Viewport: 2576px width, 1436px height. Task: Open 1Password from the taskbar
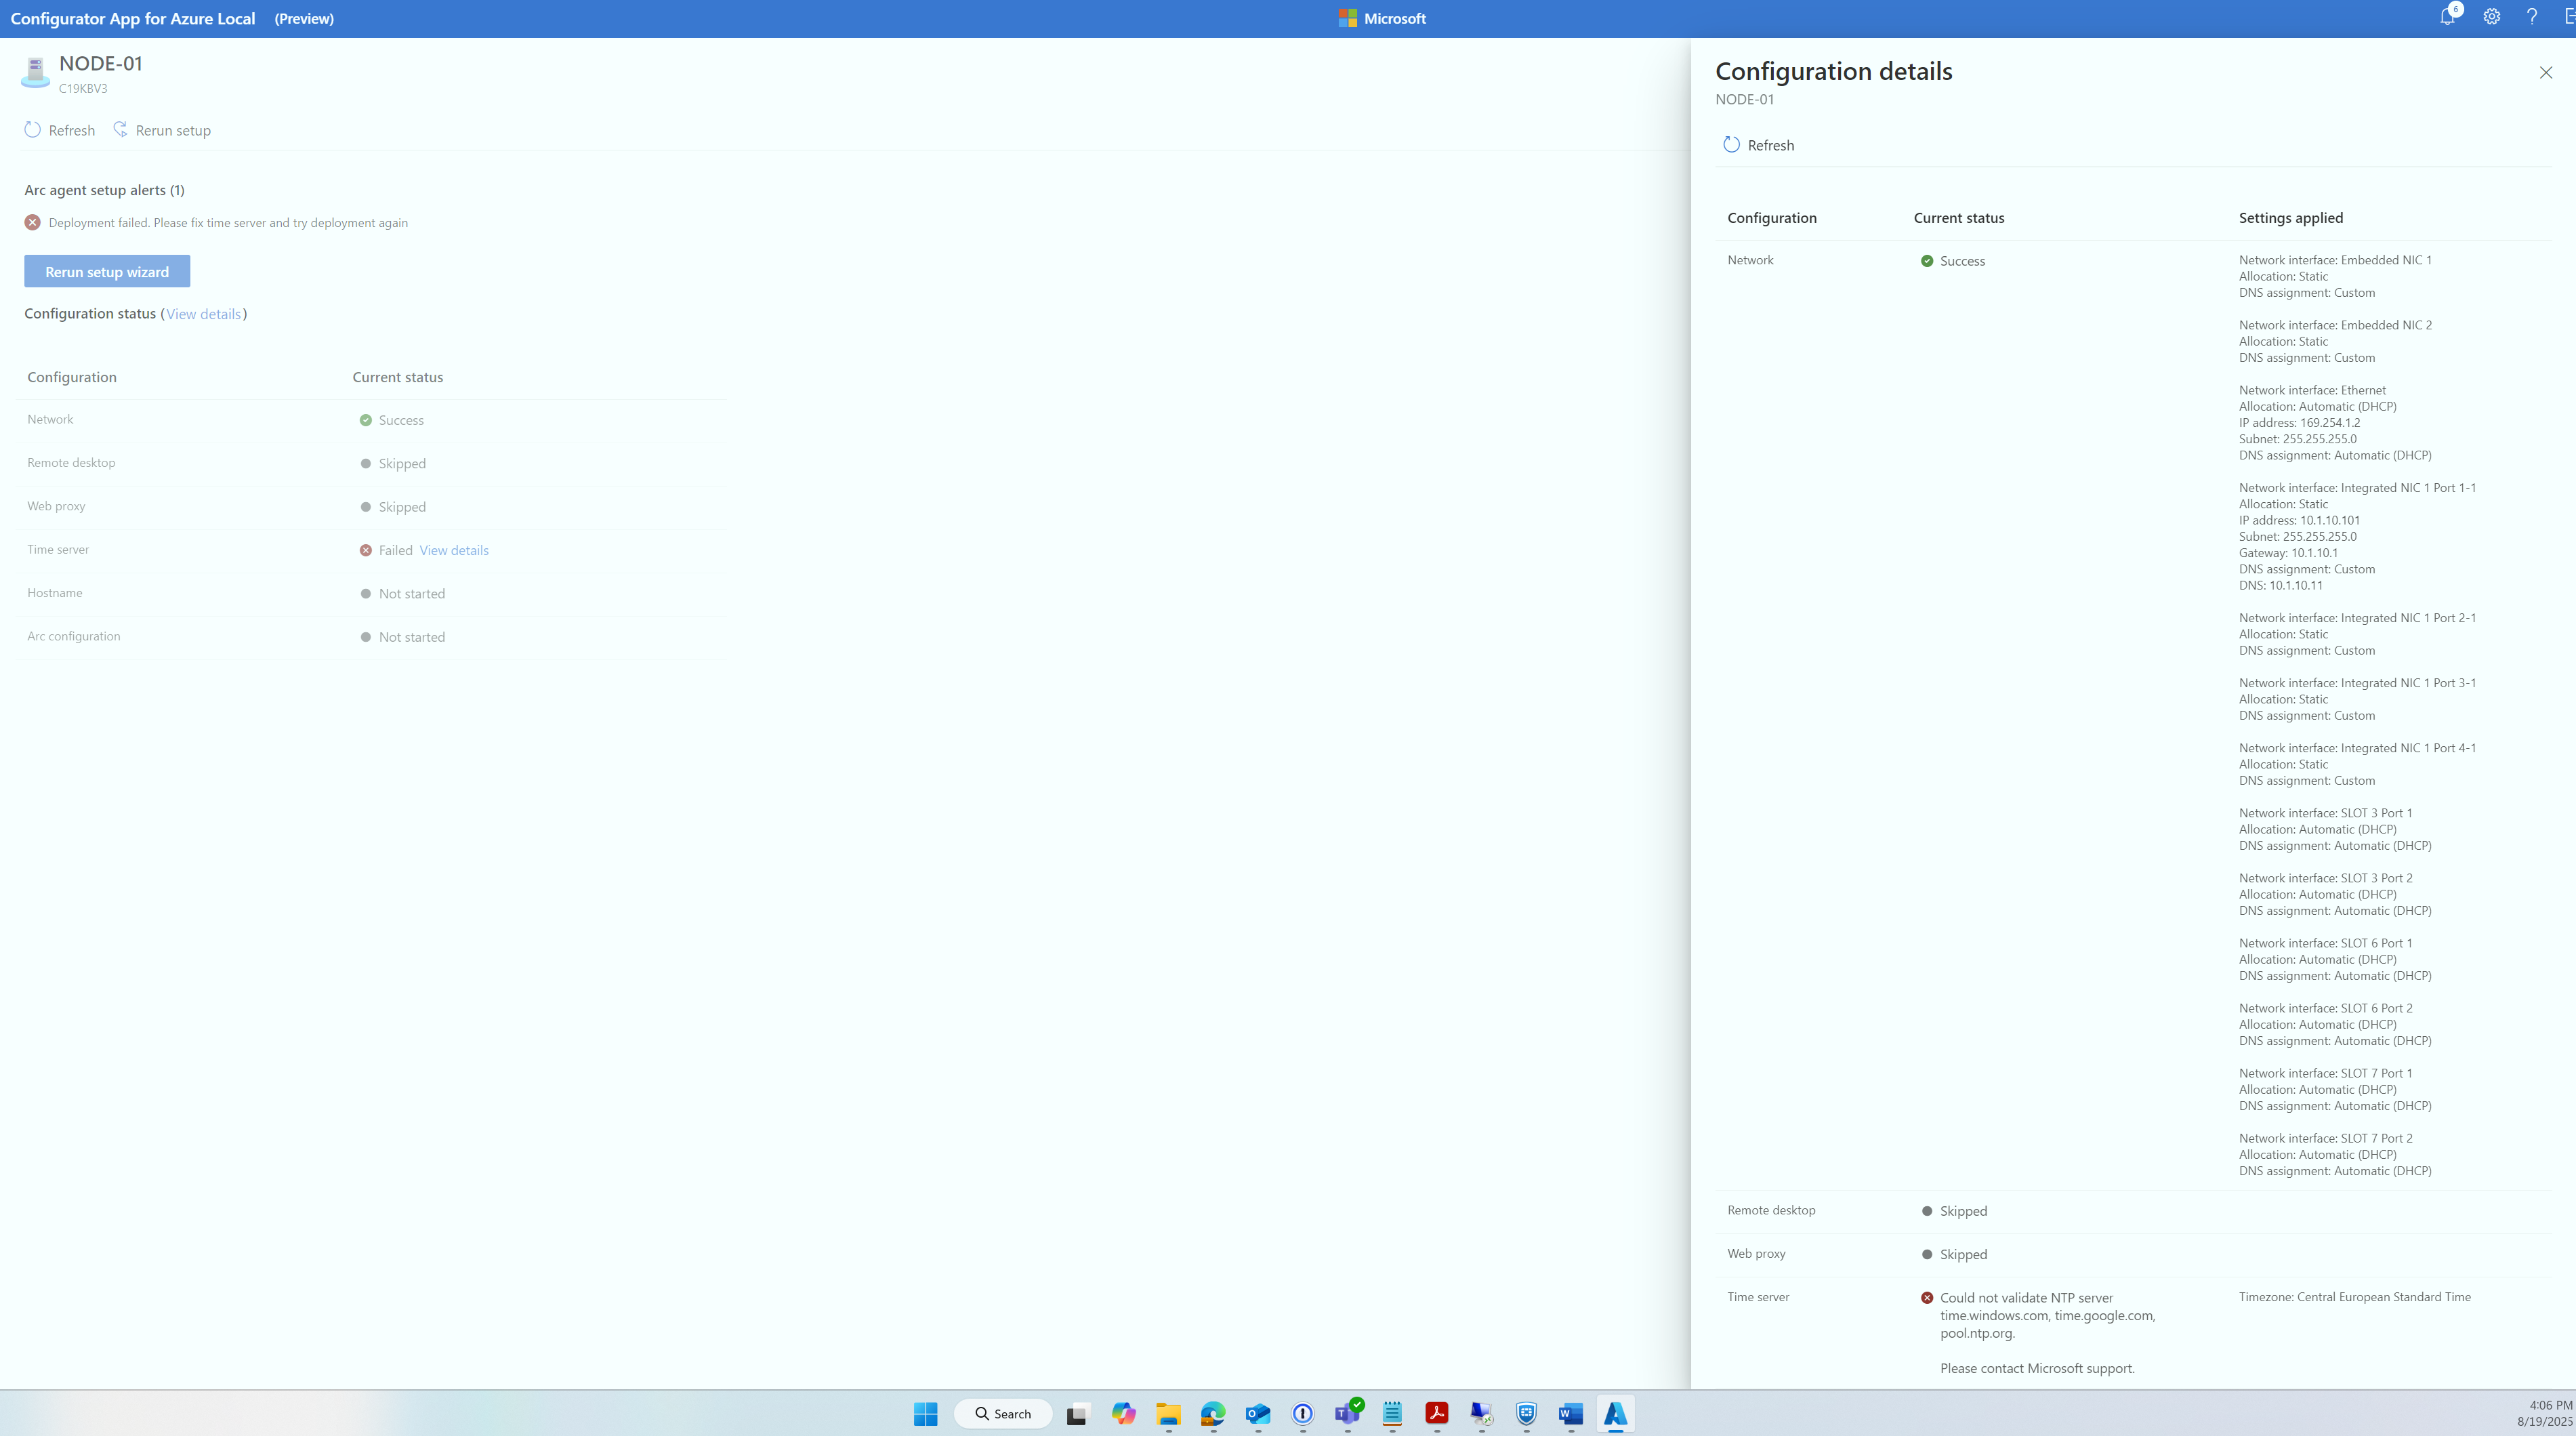1303,1413
